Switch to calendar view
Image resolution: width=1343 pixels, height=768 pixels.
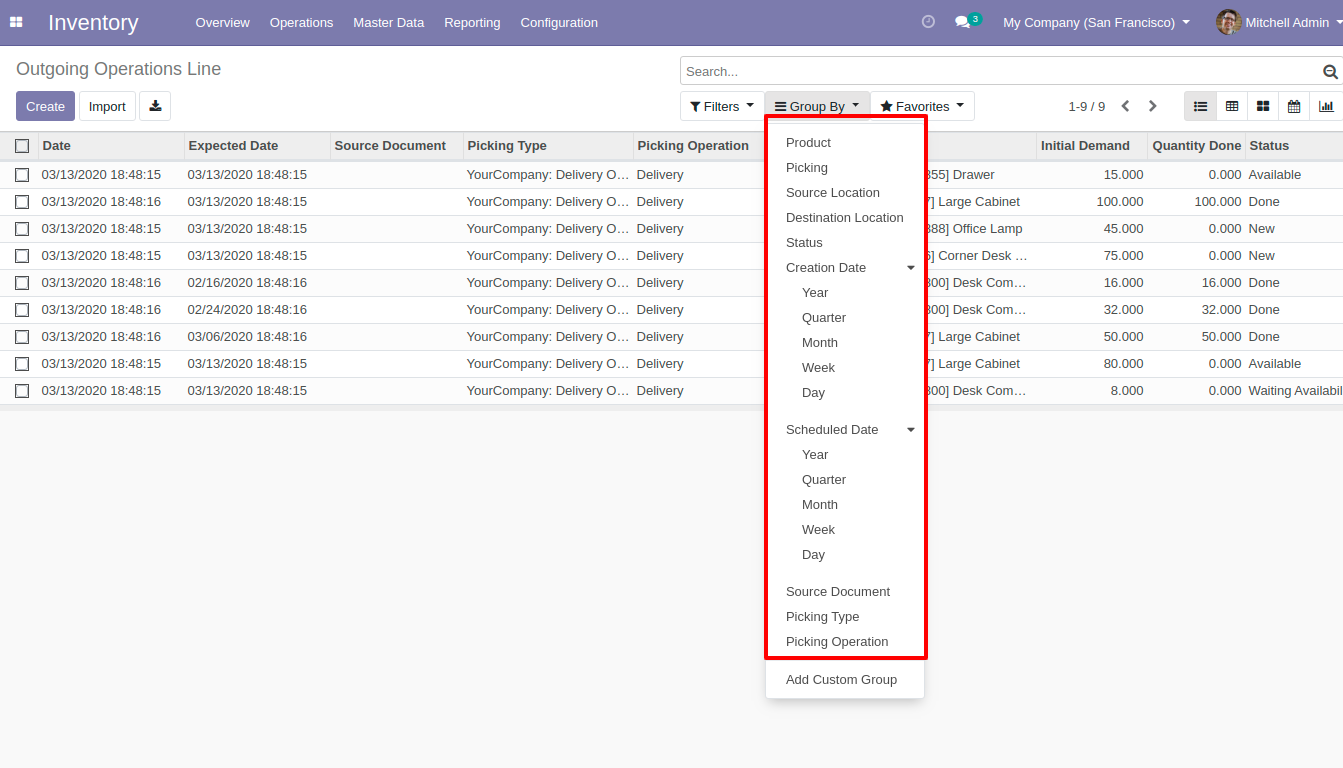click(x=1294, y=106)
